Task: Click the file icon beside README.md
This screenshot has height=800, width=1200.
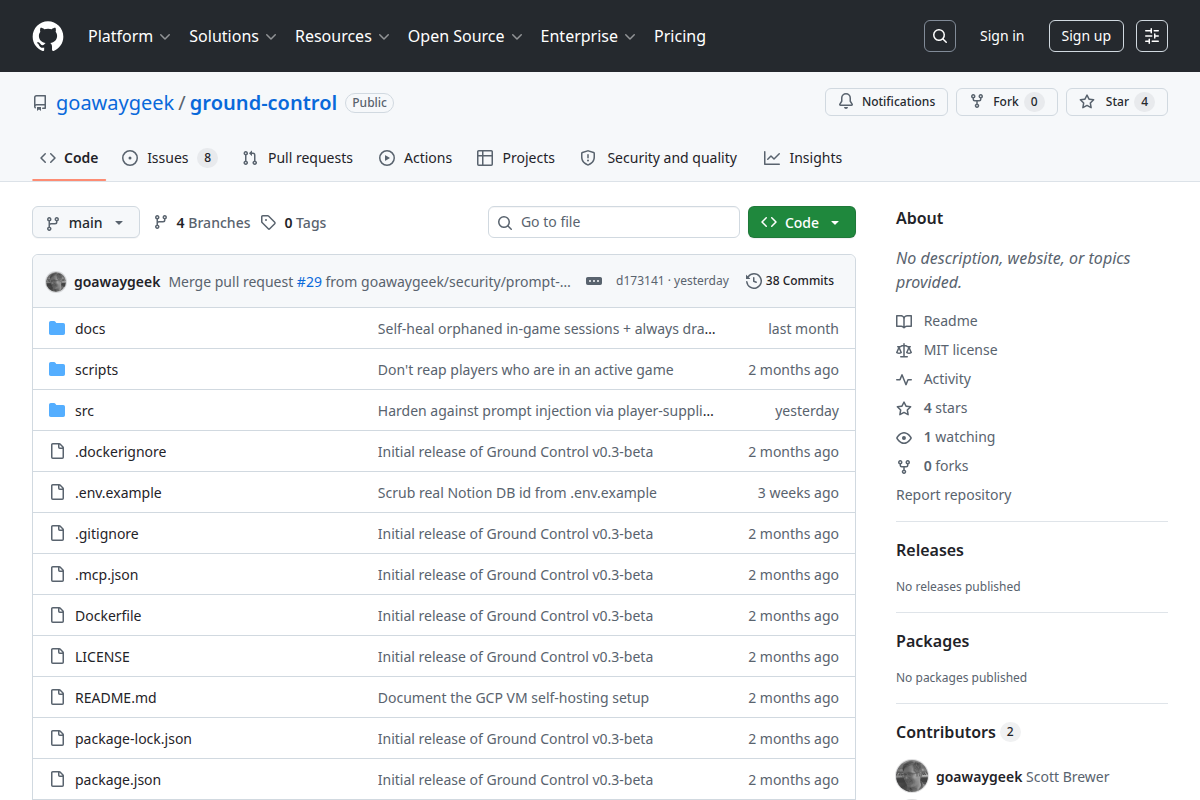Action: point(57,698)
